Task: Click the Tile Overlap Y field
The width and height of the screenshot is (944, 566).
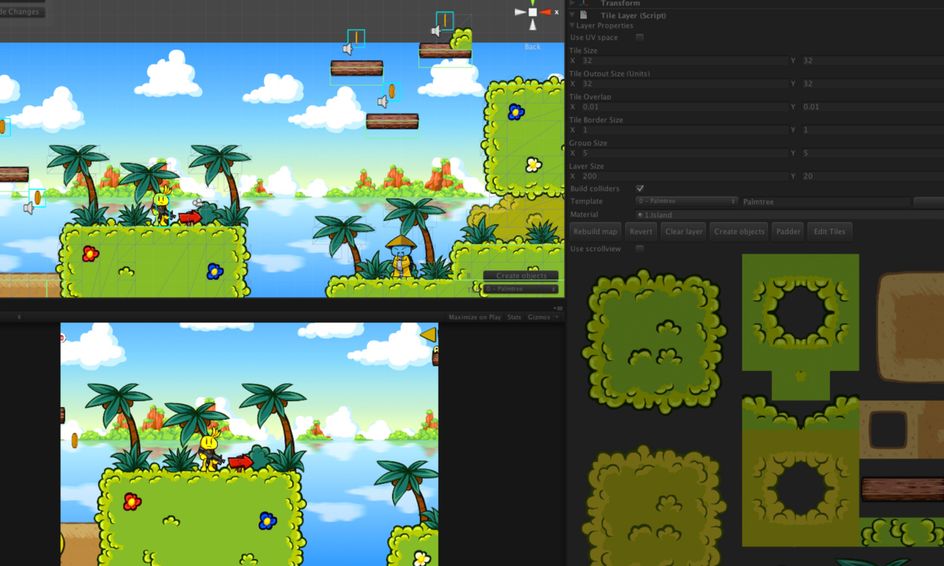Action: click(872, 107)
